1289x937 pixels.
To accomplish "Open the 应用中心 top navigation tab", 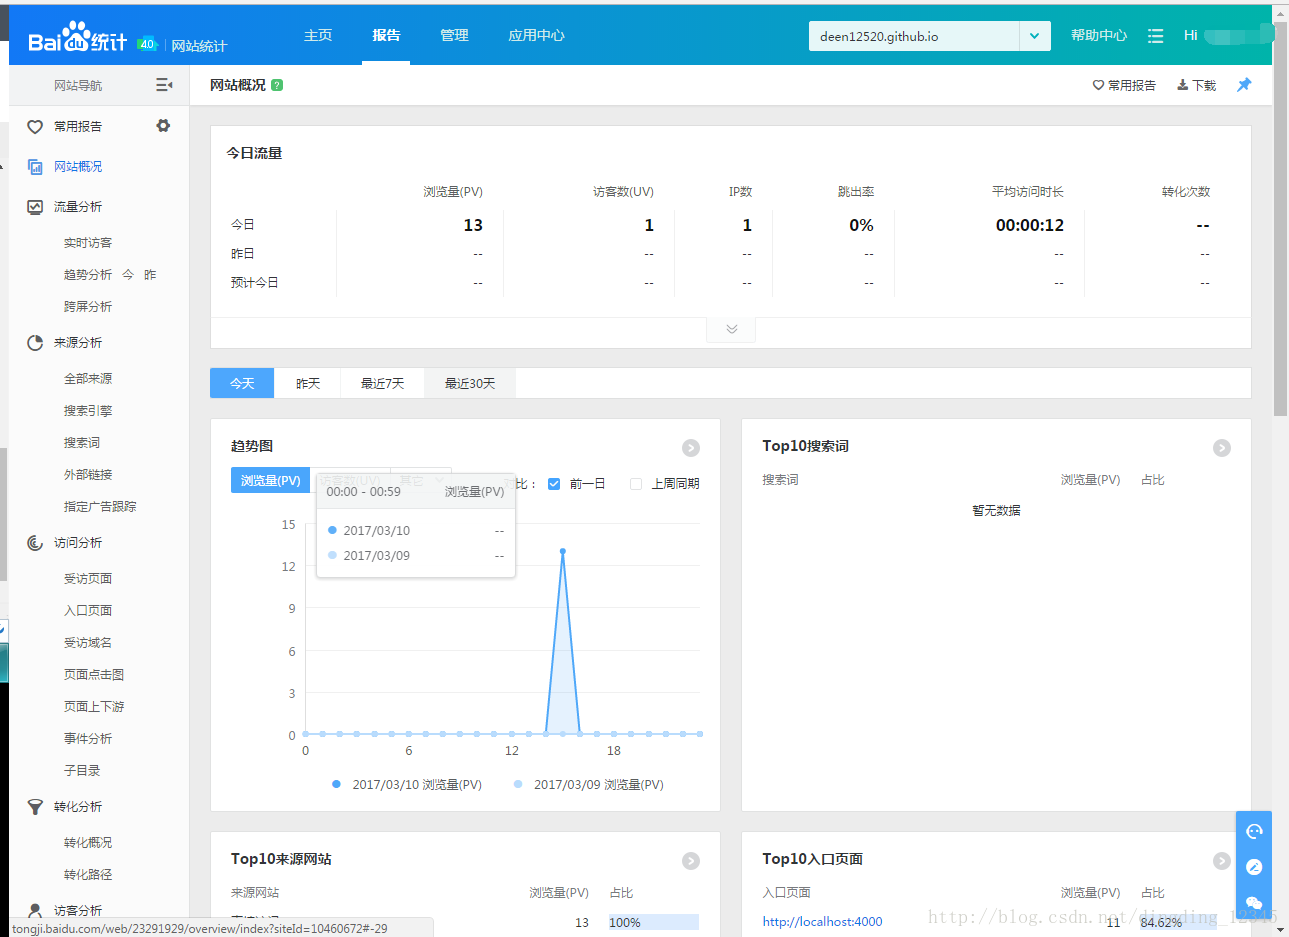I will [536, 35].
